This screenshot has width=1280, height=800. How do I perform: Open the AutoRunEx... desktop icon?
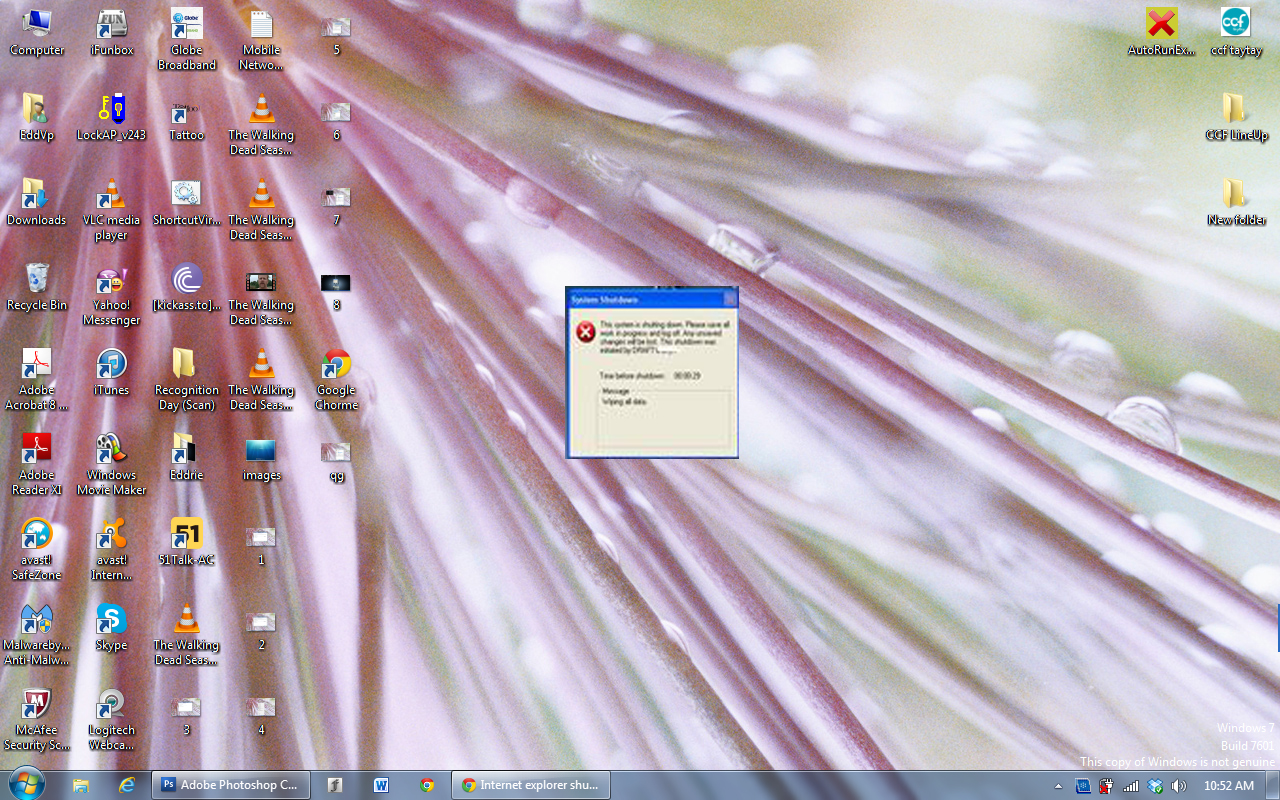click(1161, 32)
